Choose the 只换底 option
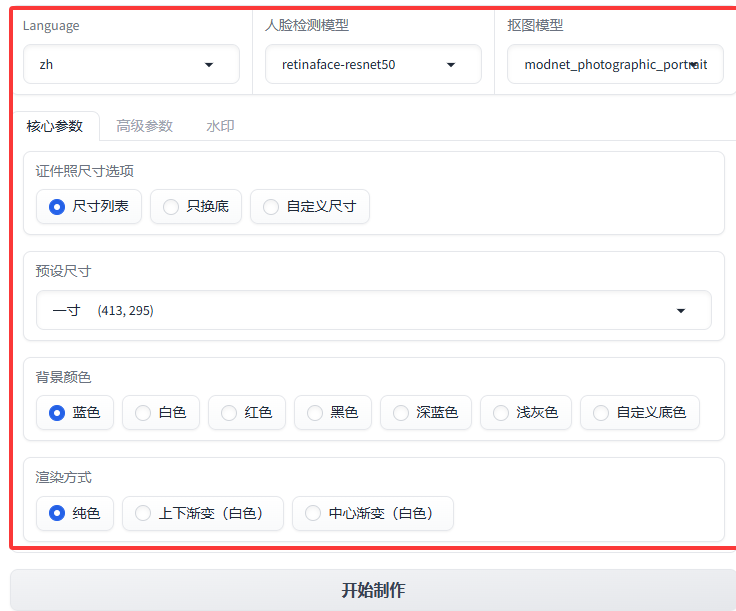 point(196,207)
